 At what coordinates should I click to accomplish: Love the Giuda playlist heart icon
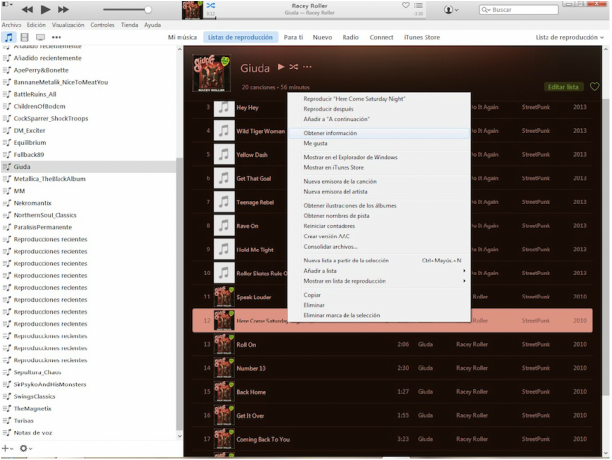pyautogui.click(x=594, y=87)
